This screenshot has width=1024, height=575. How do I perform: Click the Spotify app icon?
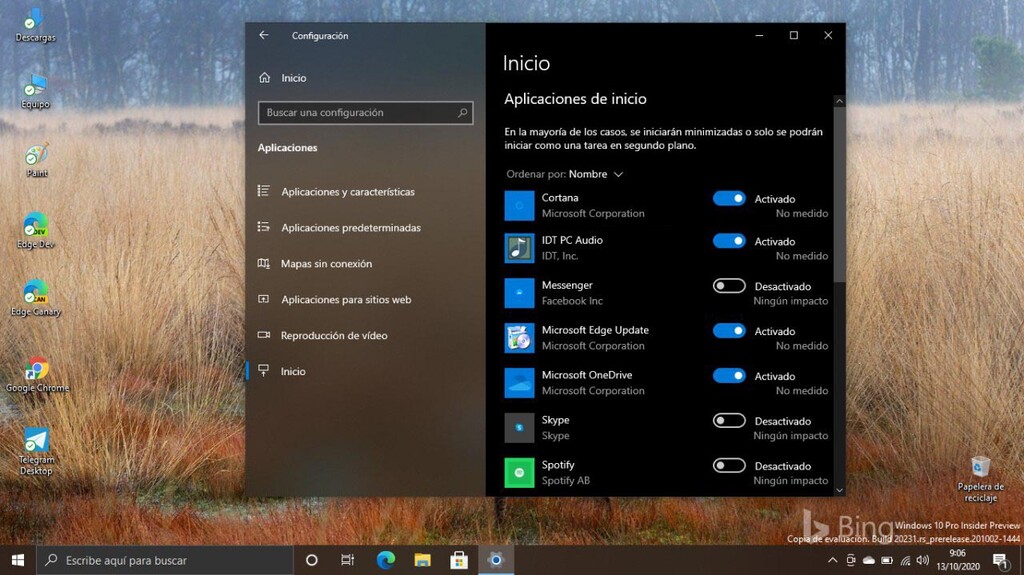click(519, 472)
